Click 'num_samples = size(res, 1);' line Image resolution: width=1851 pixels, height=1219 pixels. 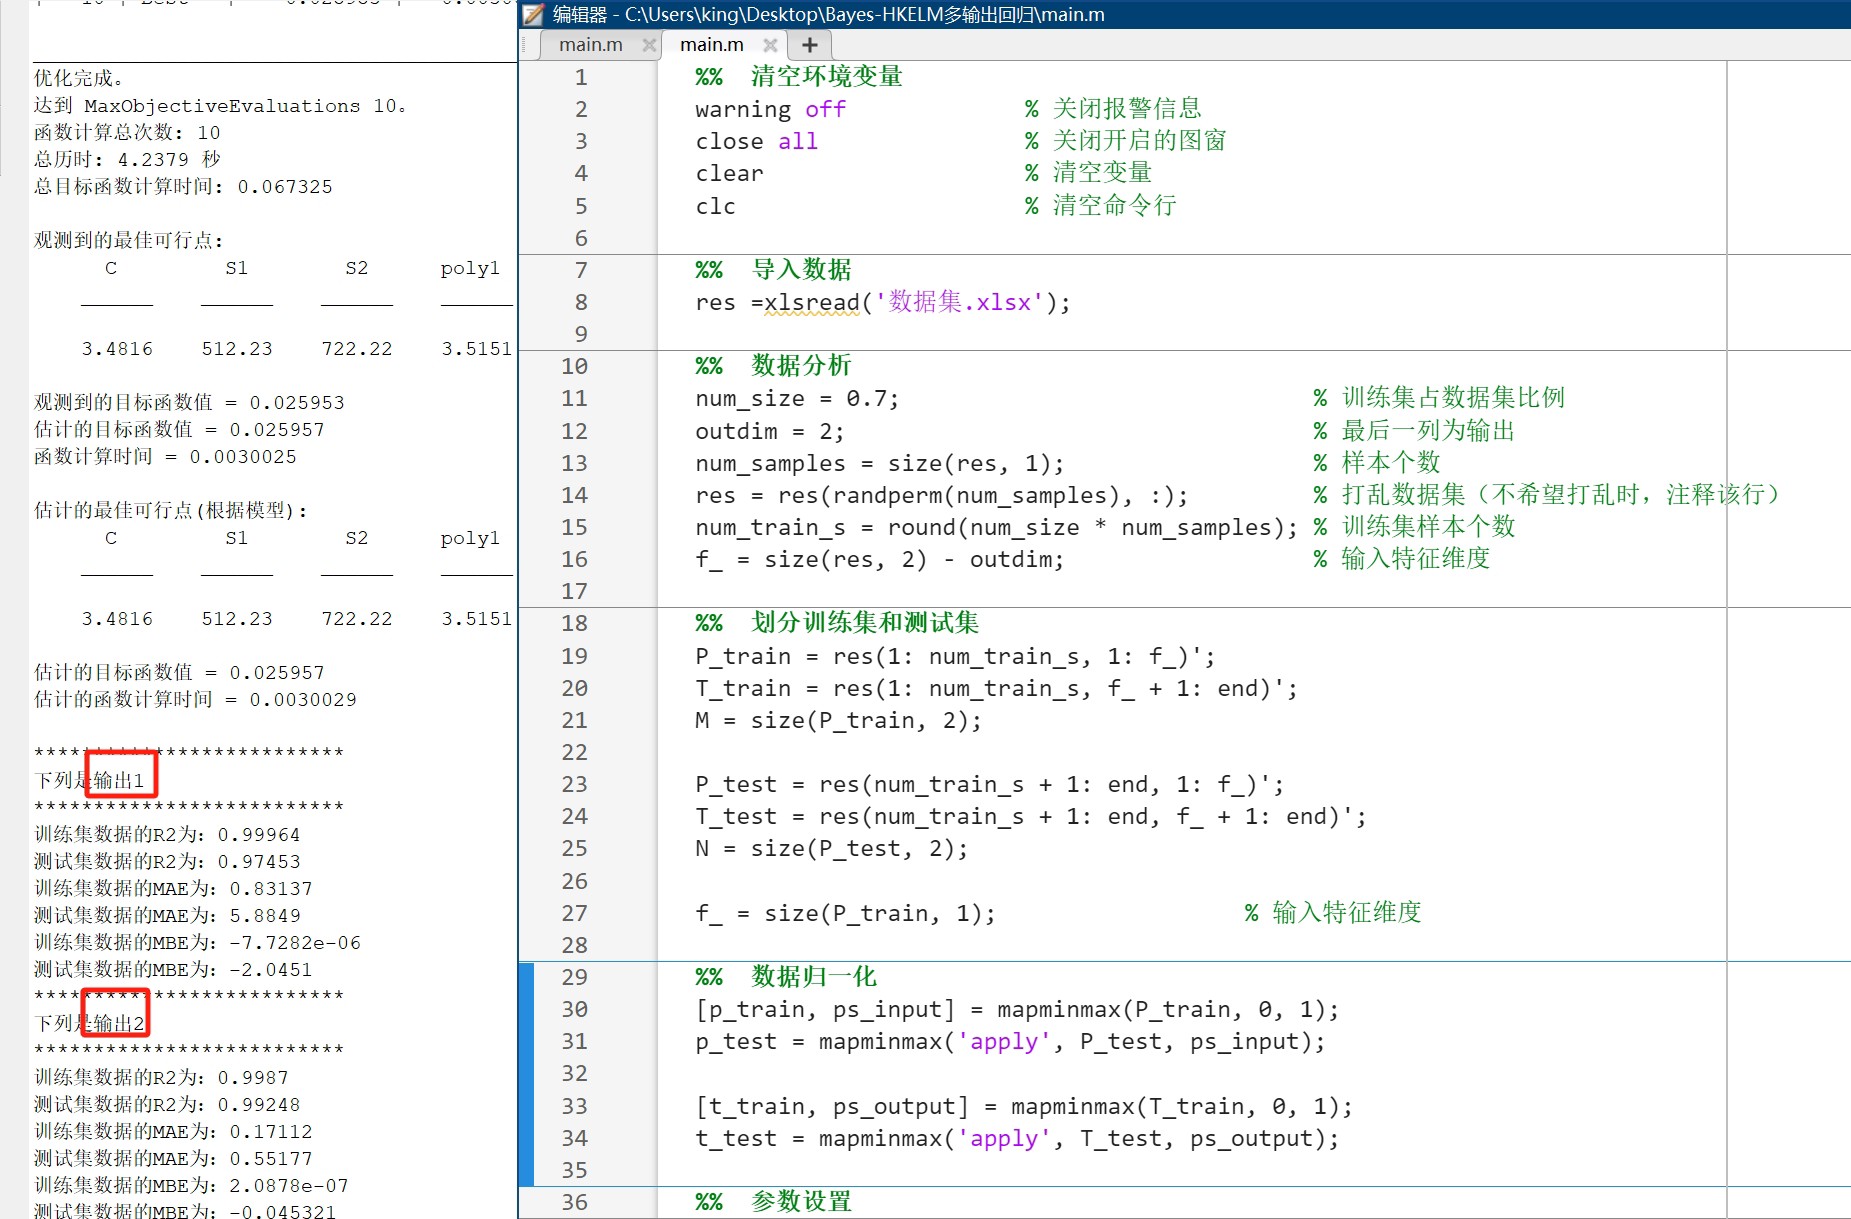879,463
